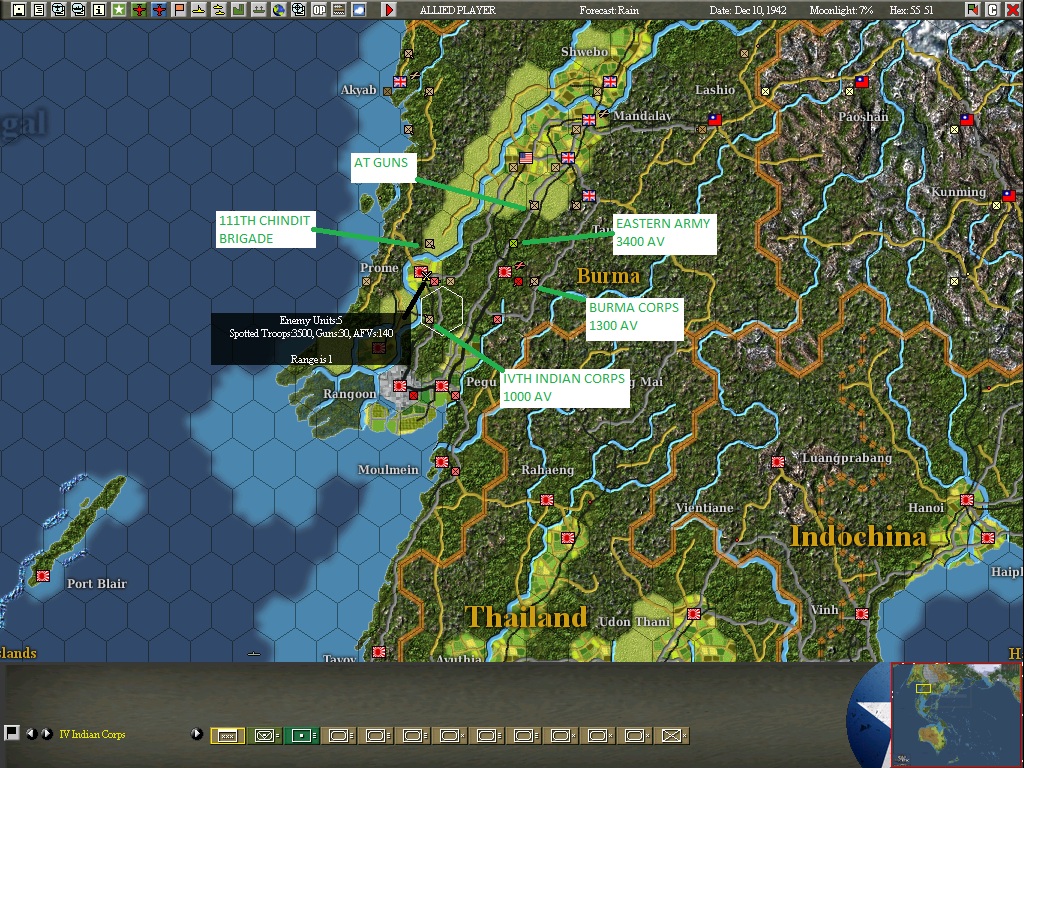Select the bright green dot unit icon
The width and height of the screenshot is (1061, 898).
click(302, 736)
